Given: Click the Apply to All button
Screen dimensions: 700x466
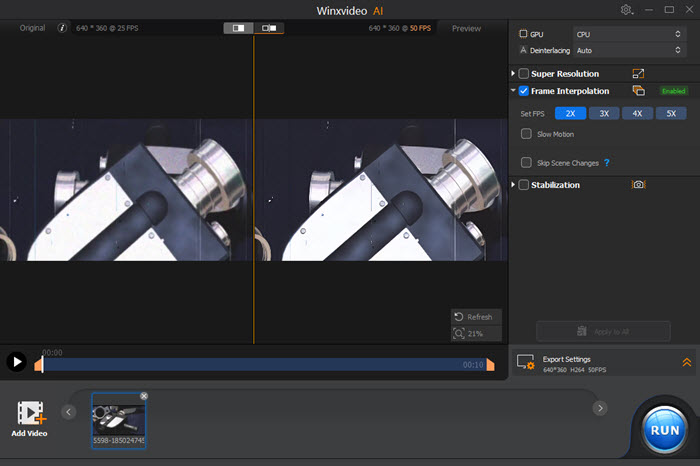Looking at the screenshot, I should (x=603, y=332).
